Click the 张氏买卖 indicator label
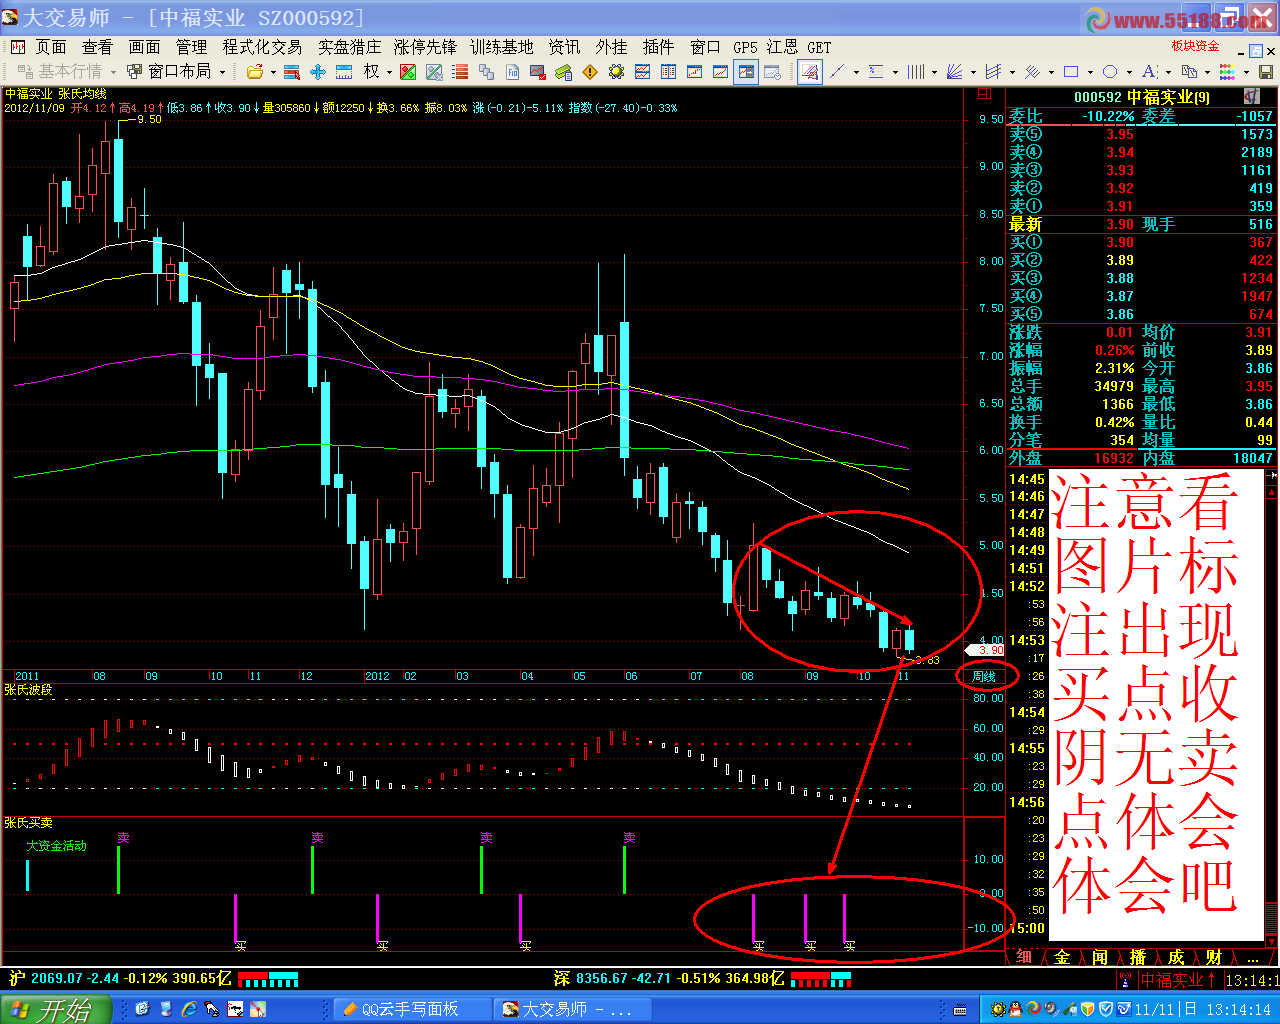Screen dimensions: 1280x1024 coord(28,823)
